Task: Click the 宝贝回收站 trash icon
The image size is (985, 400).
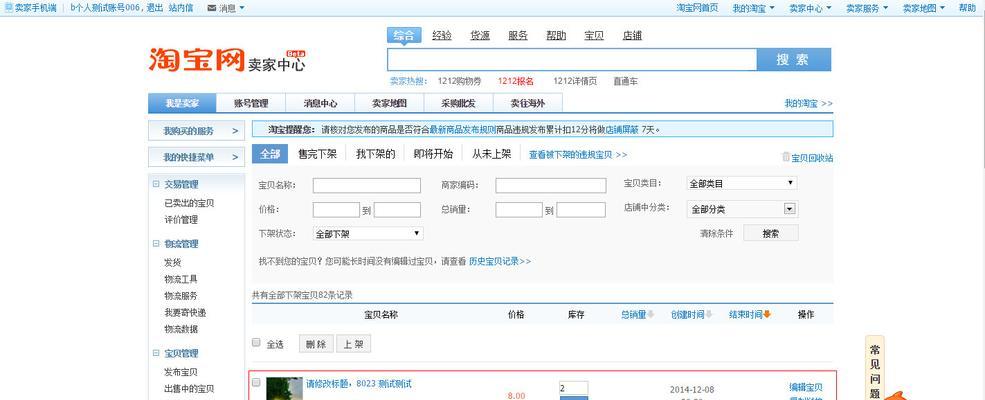Action: (x=786, y=157)
